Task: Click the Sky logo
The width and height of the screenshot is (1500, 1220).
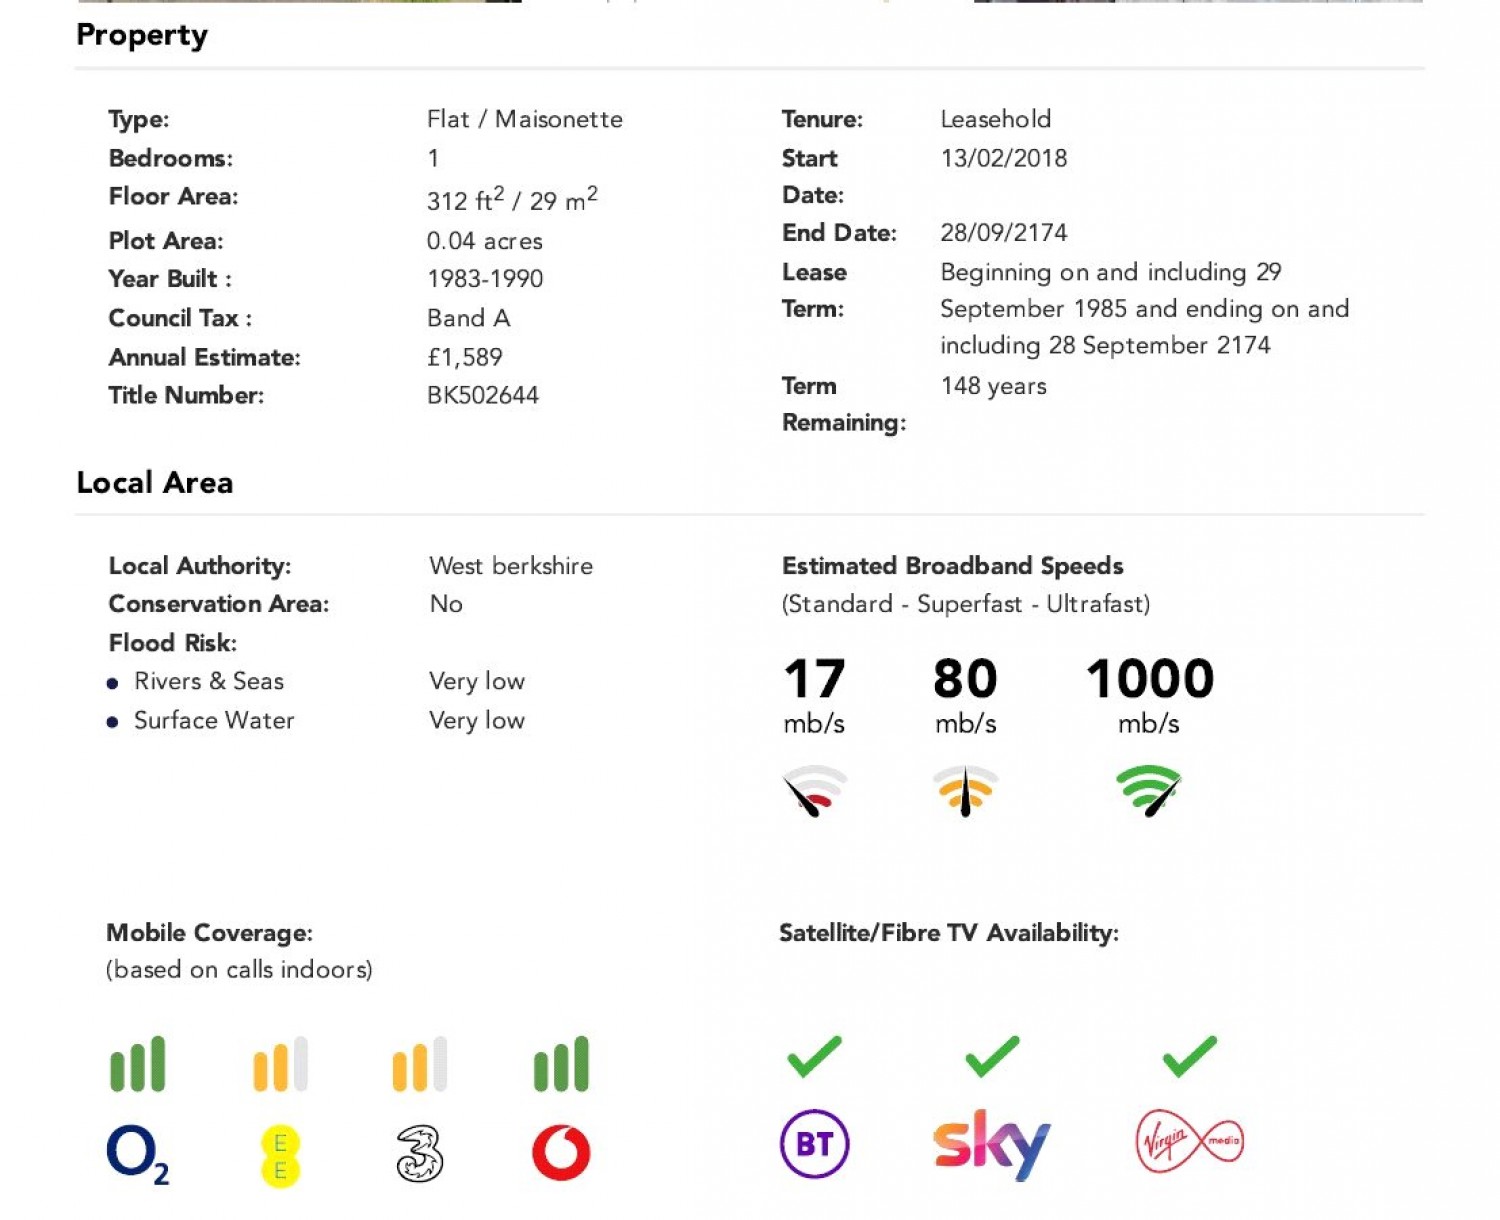Action: point(991,1144)
